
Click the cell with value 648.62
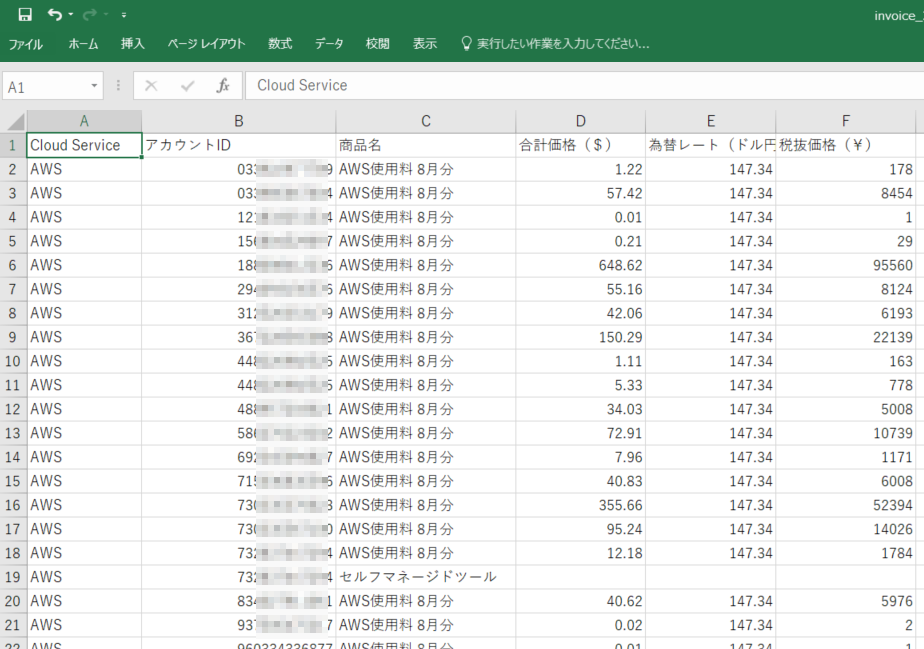tap(580, 265)
